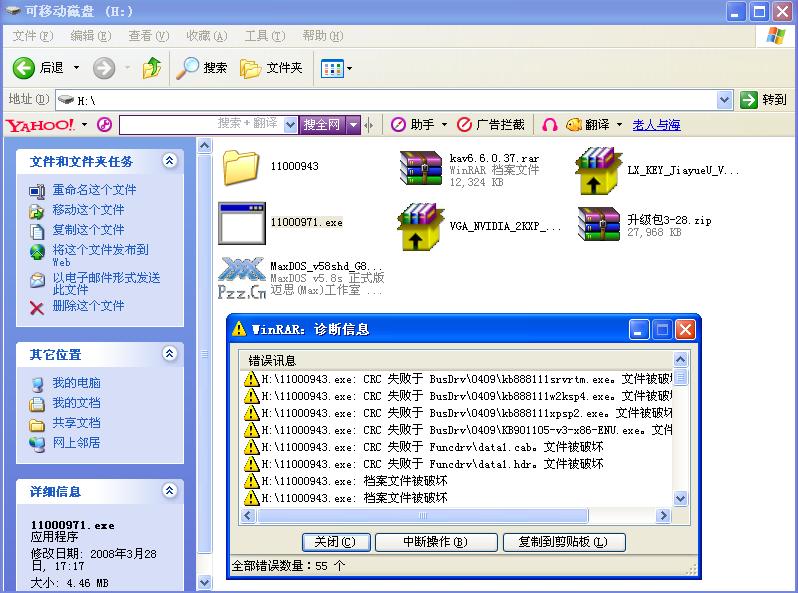Open the 助手 dropdown arrow

click(444, 125)
